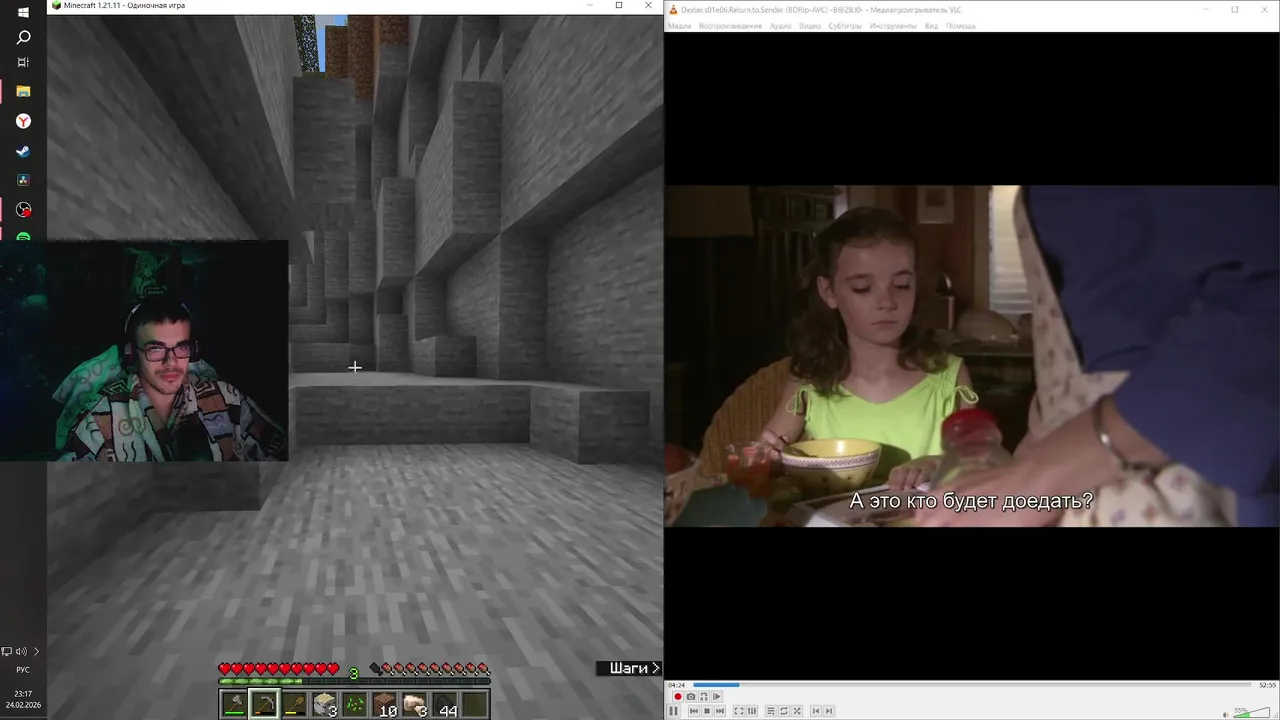Click the Шаги button in Minecraft
The width and height of the screenshot is (1280, 720).
(629, 668)
